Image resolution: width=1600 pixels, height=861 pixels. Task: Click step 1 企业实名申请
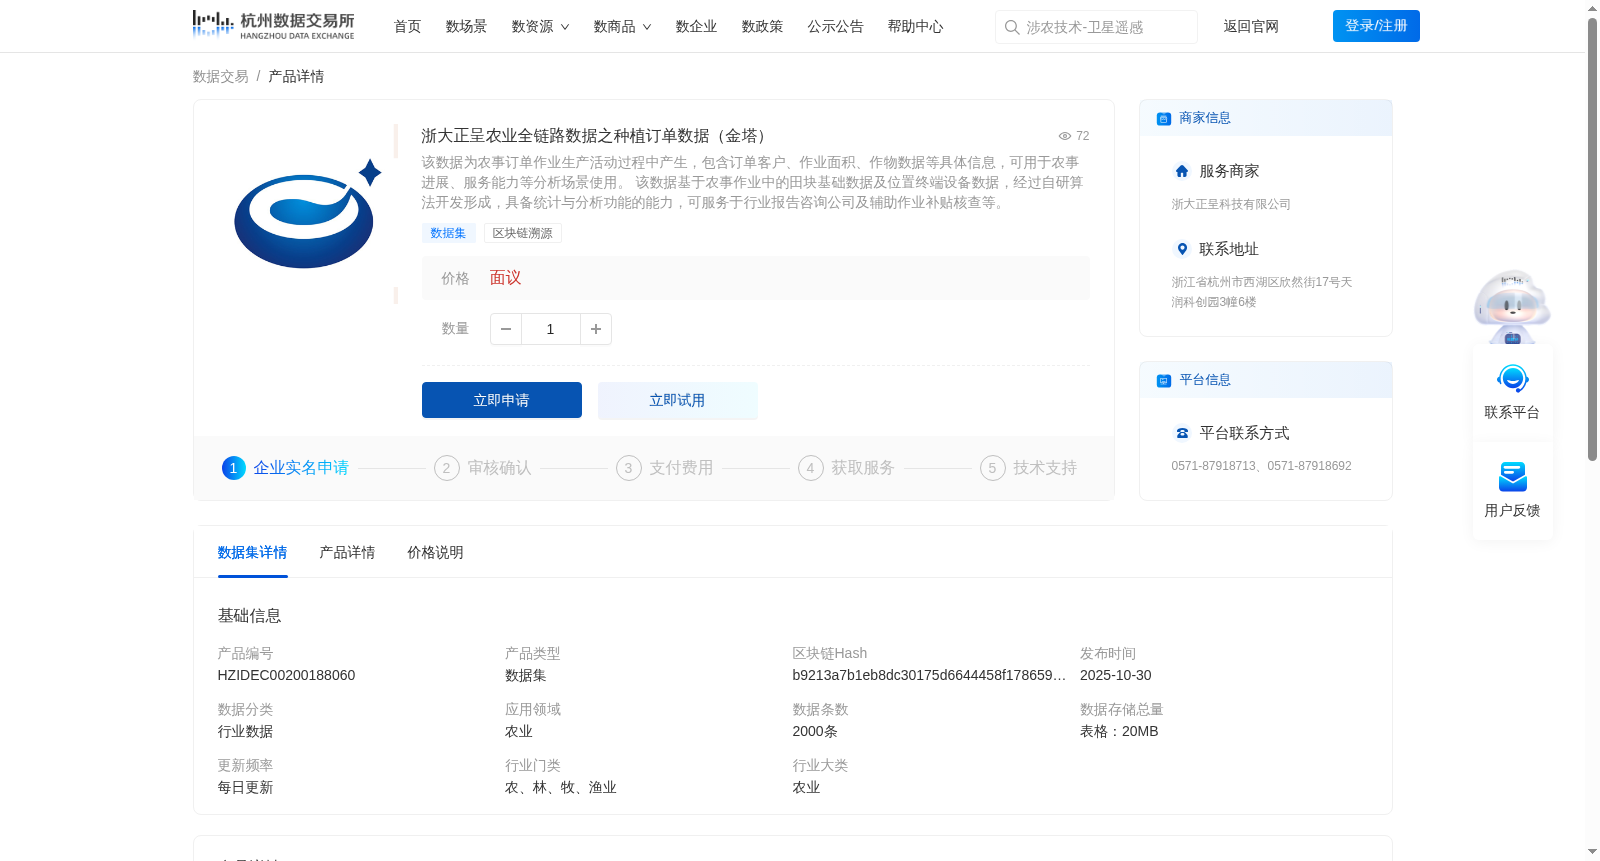click(285, 468)
